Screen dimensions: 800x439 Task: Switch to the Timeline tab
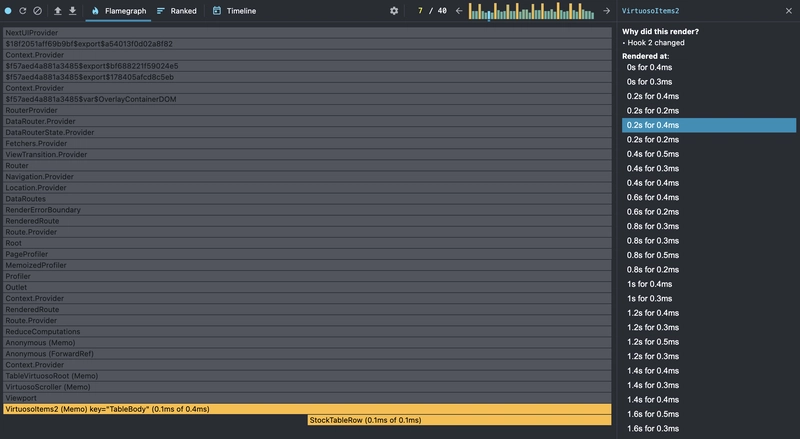[234, 11]
